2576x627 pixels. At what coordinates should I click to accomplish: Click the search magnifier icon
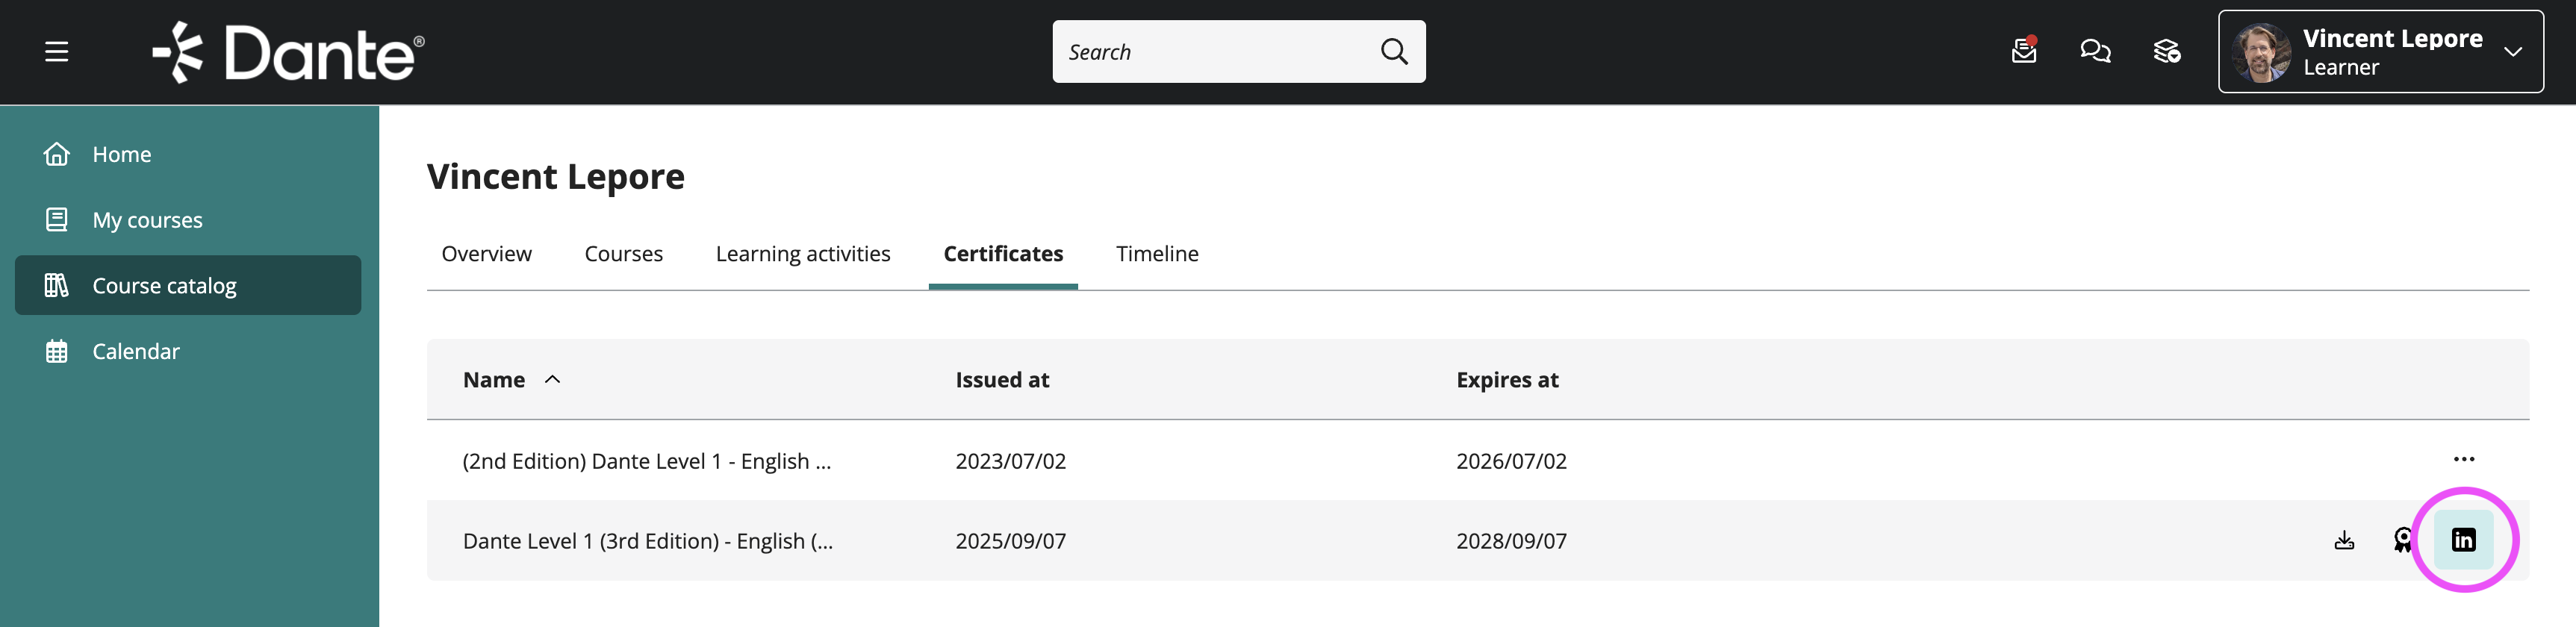[1394, 51]
